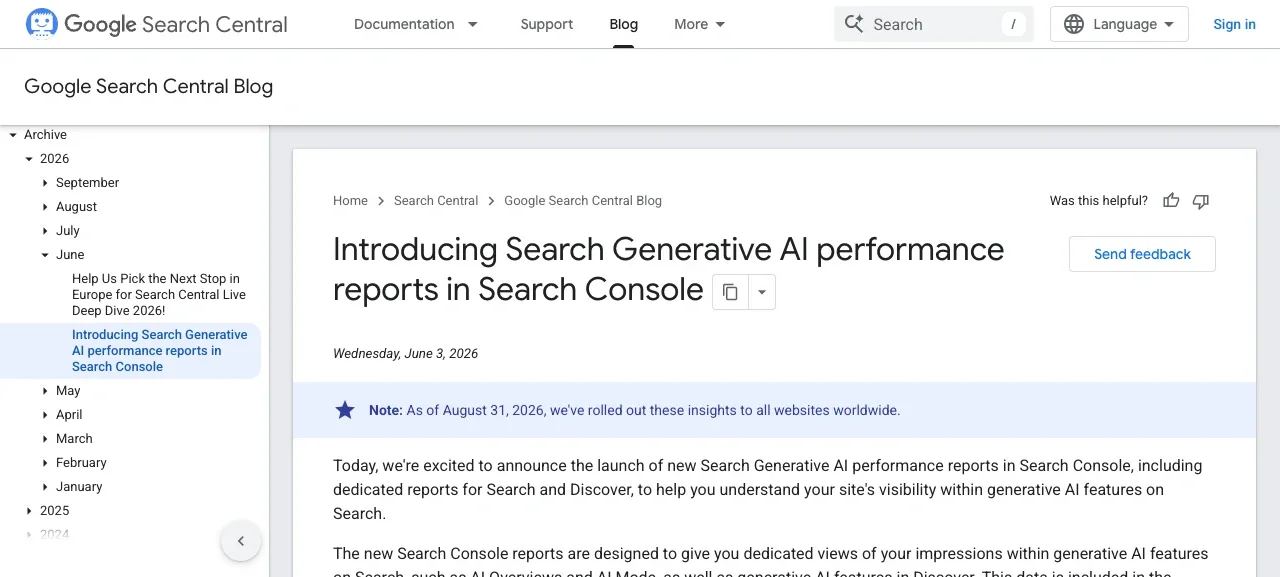Open 'Help Us Pick the Next Stop' post
Screen dimensions: 1280x577
click(159, 295)
